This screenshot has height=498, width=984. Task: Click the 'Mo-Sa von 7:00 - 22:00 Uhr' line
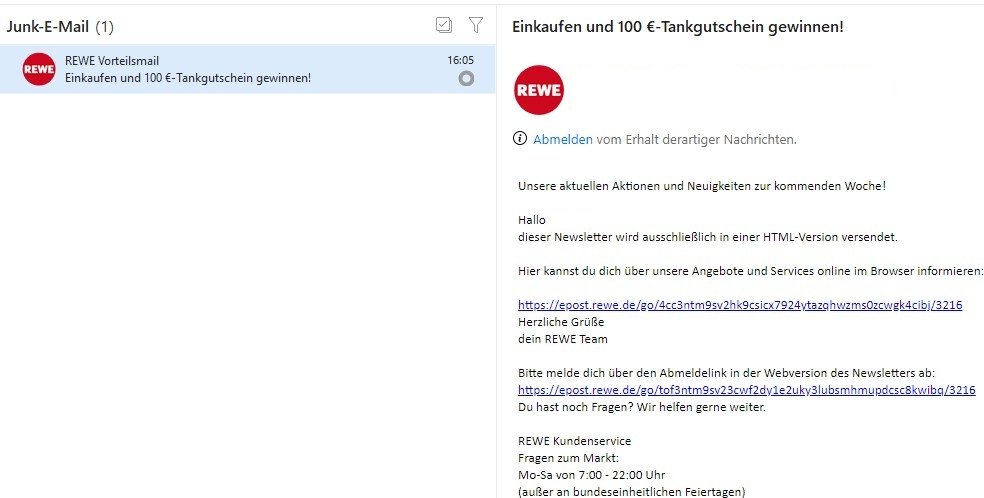click(x=591, y=475)
